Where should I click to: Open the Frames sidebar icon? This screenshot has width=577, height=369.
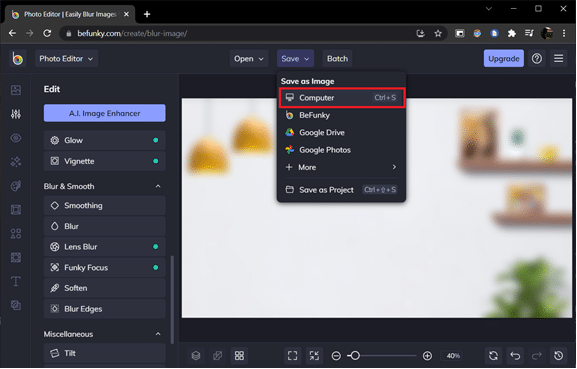16,210
